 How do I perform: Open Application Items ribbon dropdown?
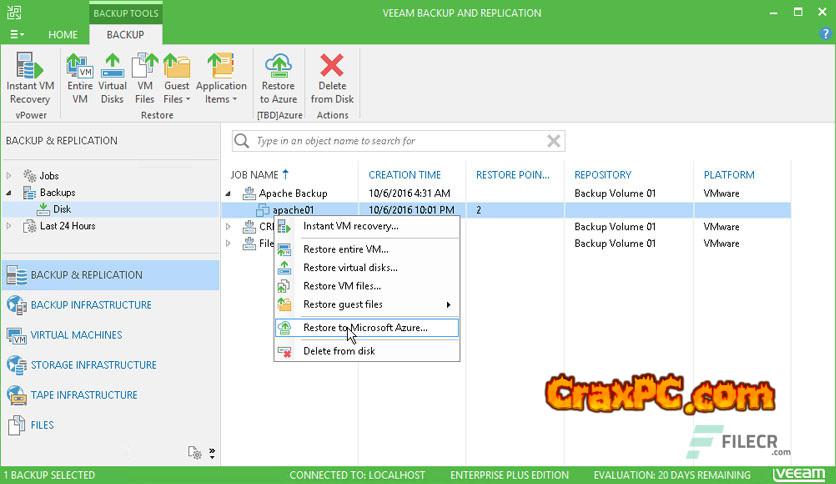pyautogui.click(x=221, y=78)
